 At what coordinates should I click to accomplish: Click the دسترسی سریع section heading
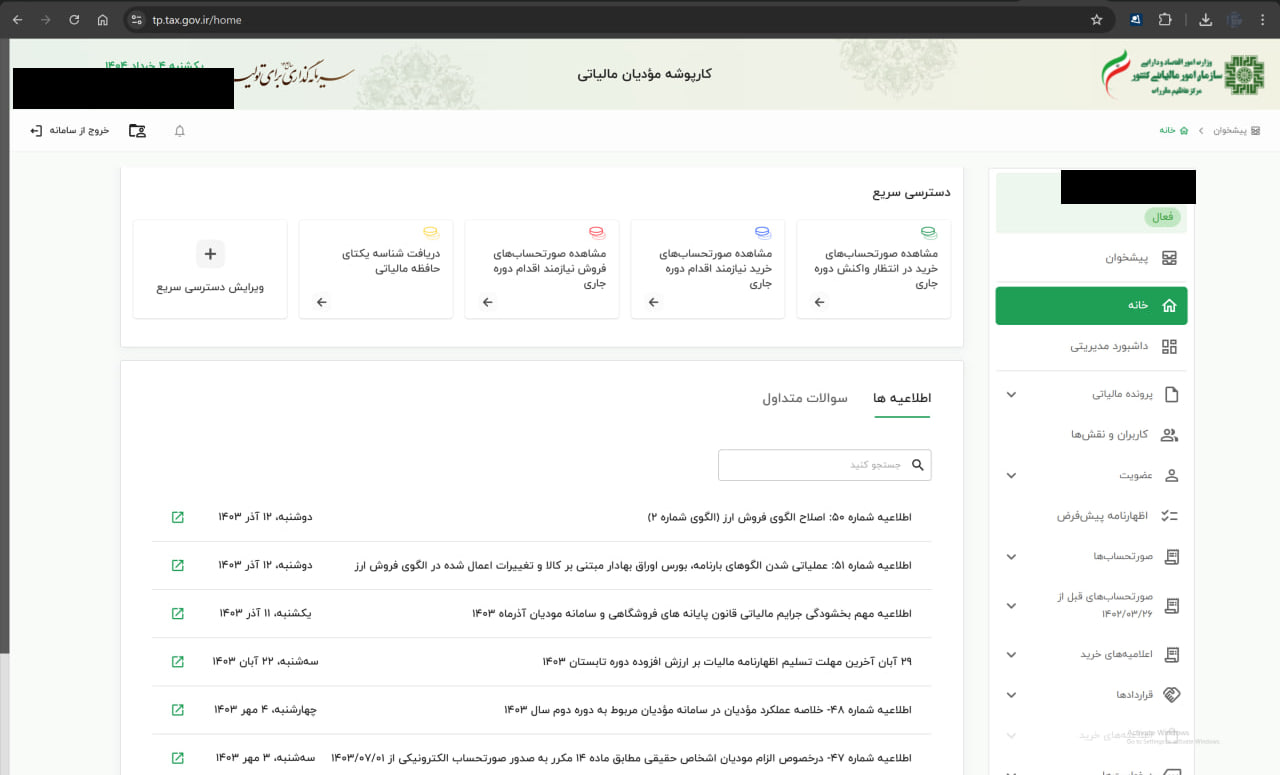tap(911, 192)
